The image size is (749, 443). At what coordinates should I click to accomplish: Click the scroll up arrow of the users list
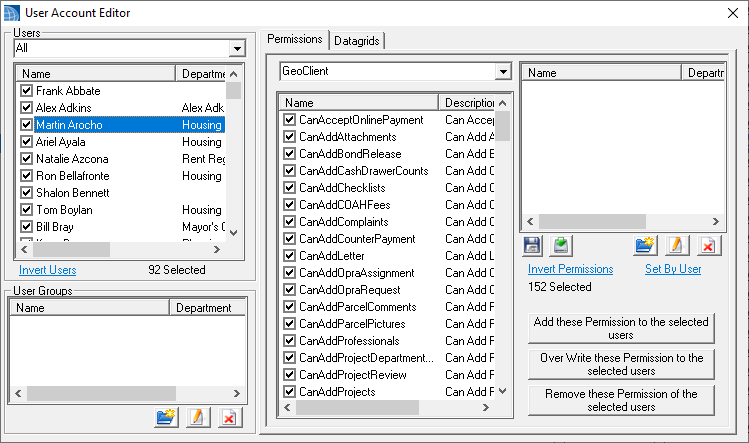pyautogui.click(x=234, y=74)
